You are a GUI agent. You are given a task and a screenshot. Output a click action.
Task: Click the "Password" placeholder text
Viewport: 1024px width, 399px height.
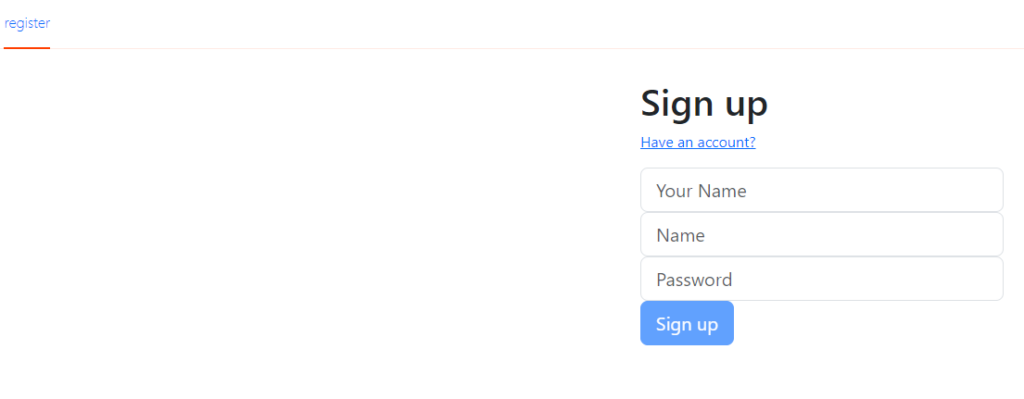click(694, 279)
